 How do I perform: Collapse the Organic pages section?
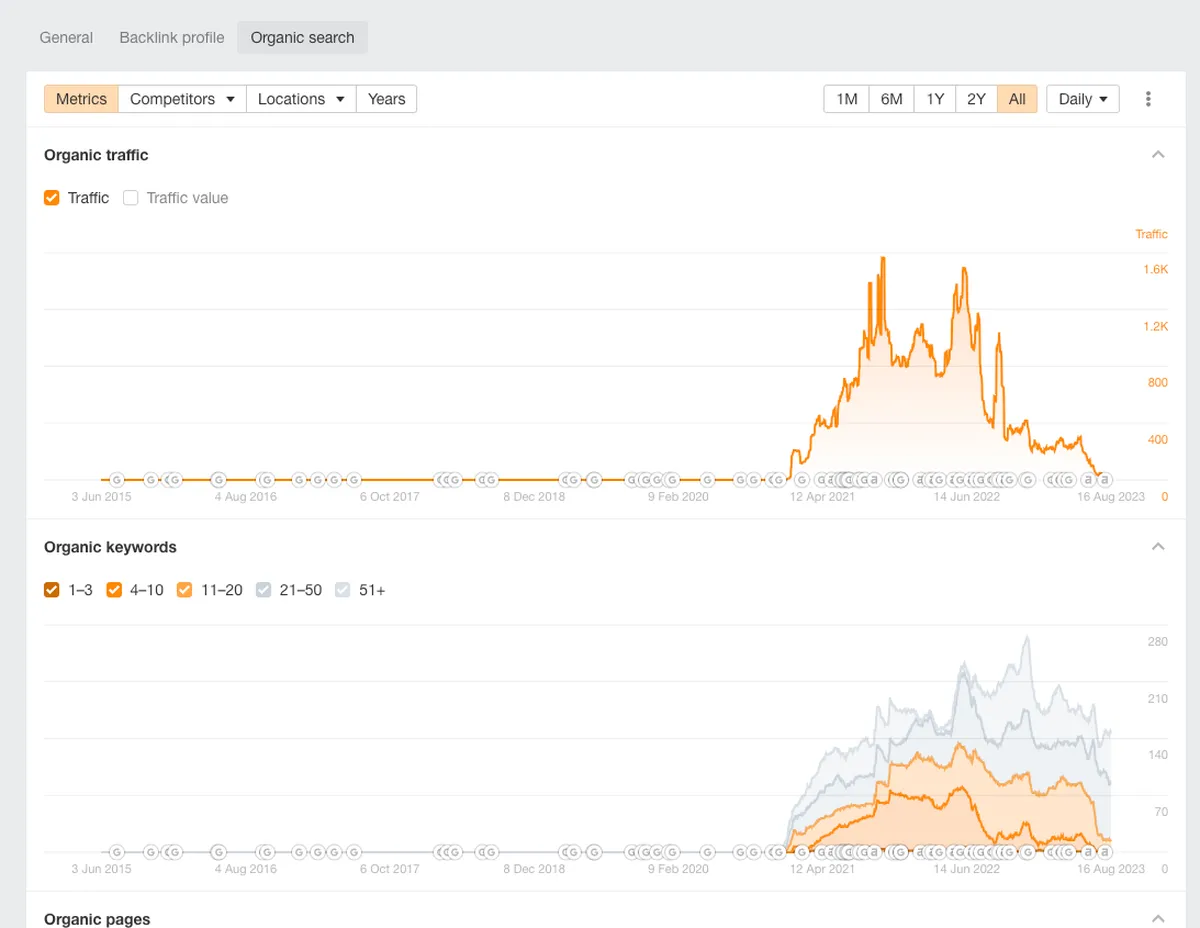point(1158,919)
